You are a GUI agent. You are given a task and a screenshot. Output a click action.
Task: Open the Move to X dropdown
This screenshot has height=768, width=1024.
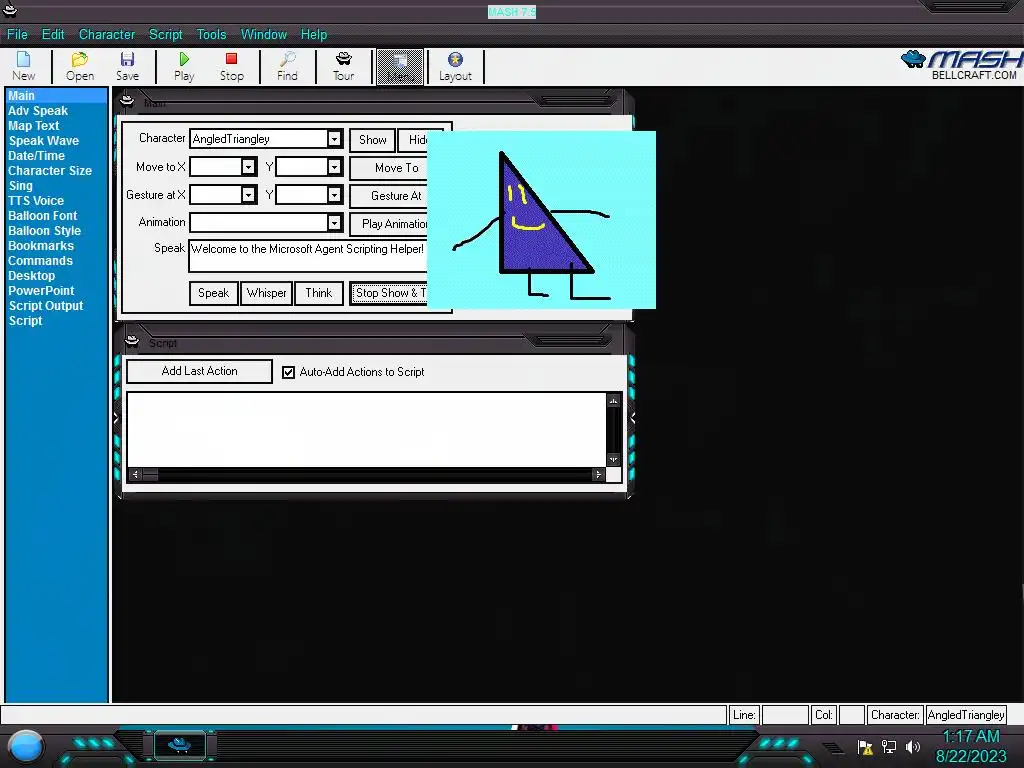coord(248,167)
